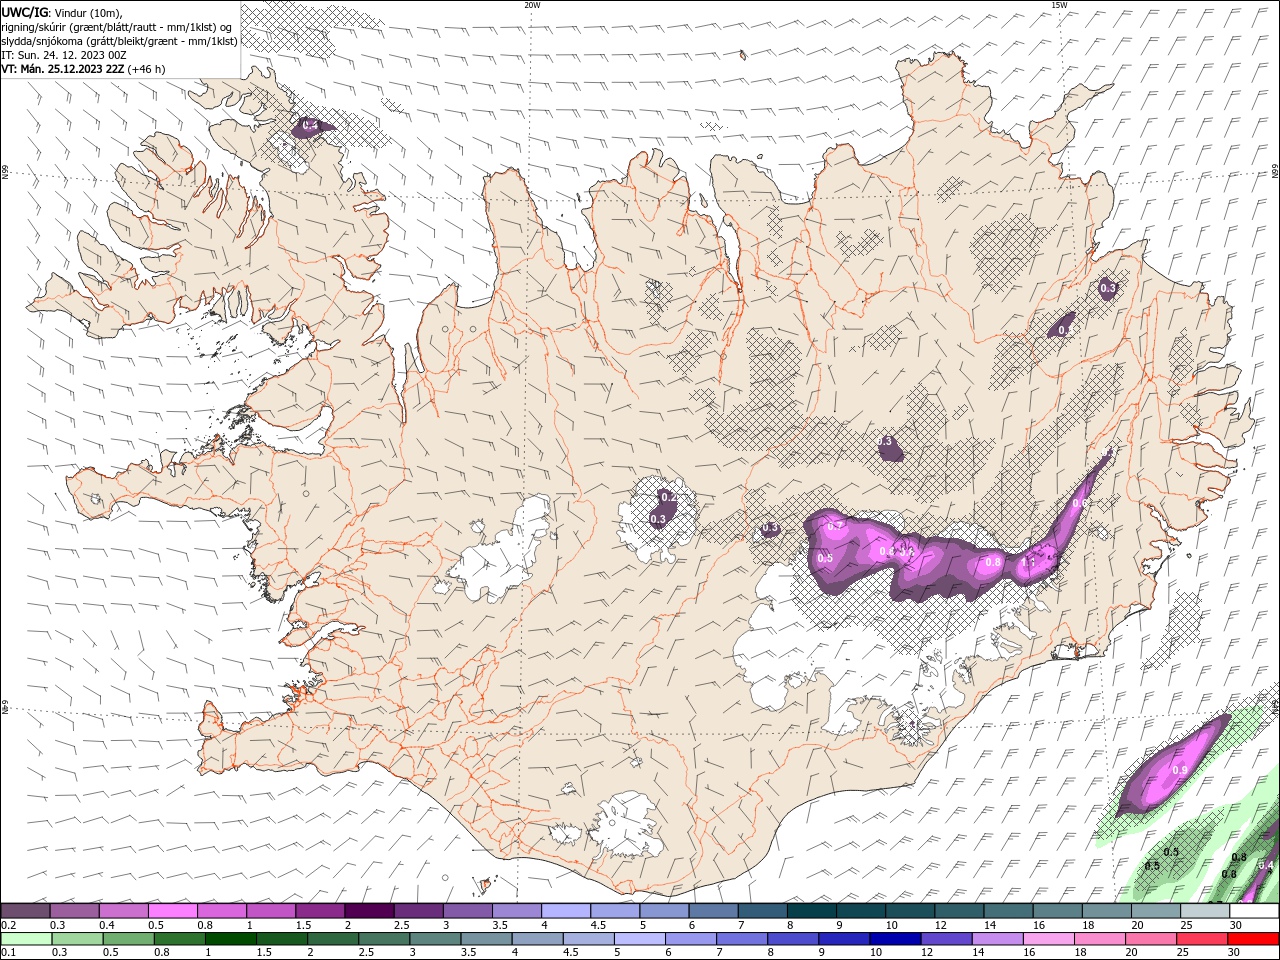
Task: Click the 'UWC/IG: Vindur (10m)' title text
Action: [62, 12]
